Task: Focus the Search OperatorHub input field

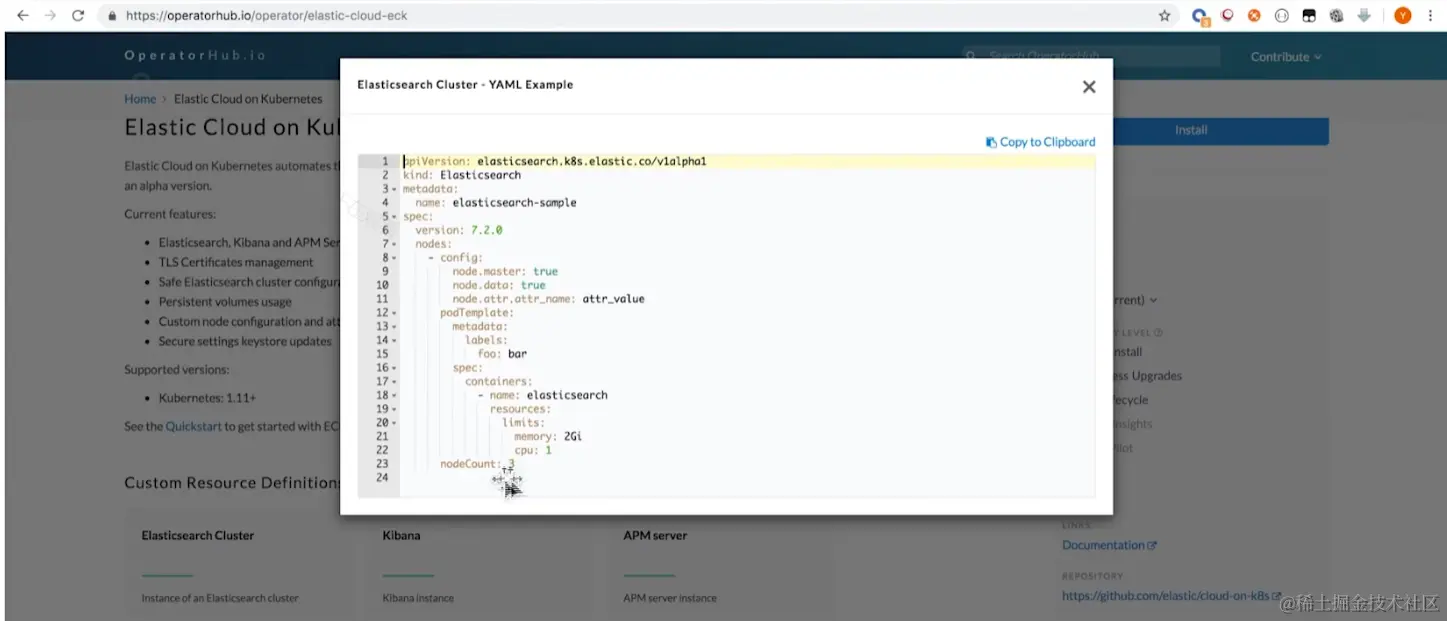Action: pos(1091,56)
